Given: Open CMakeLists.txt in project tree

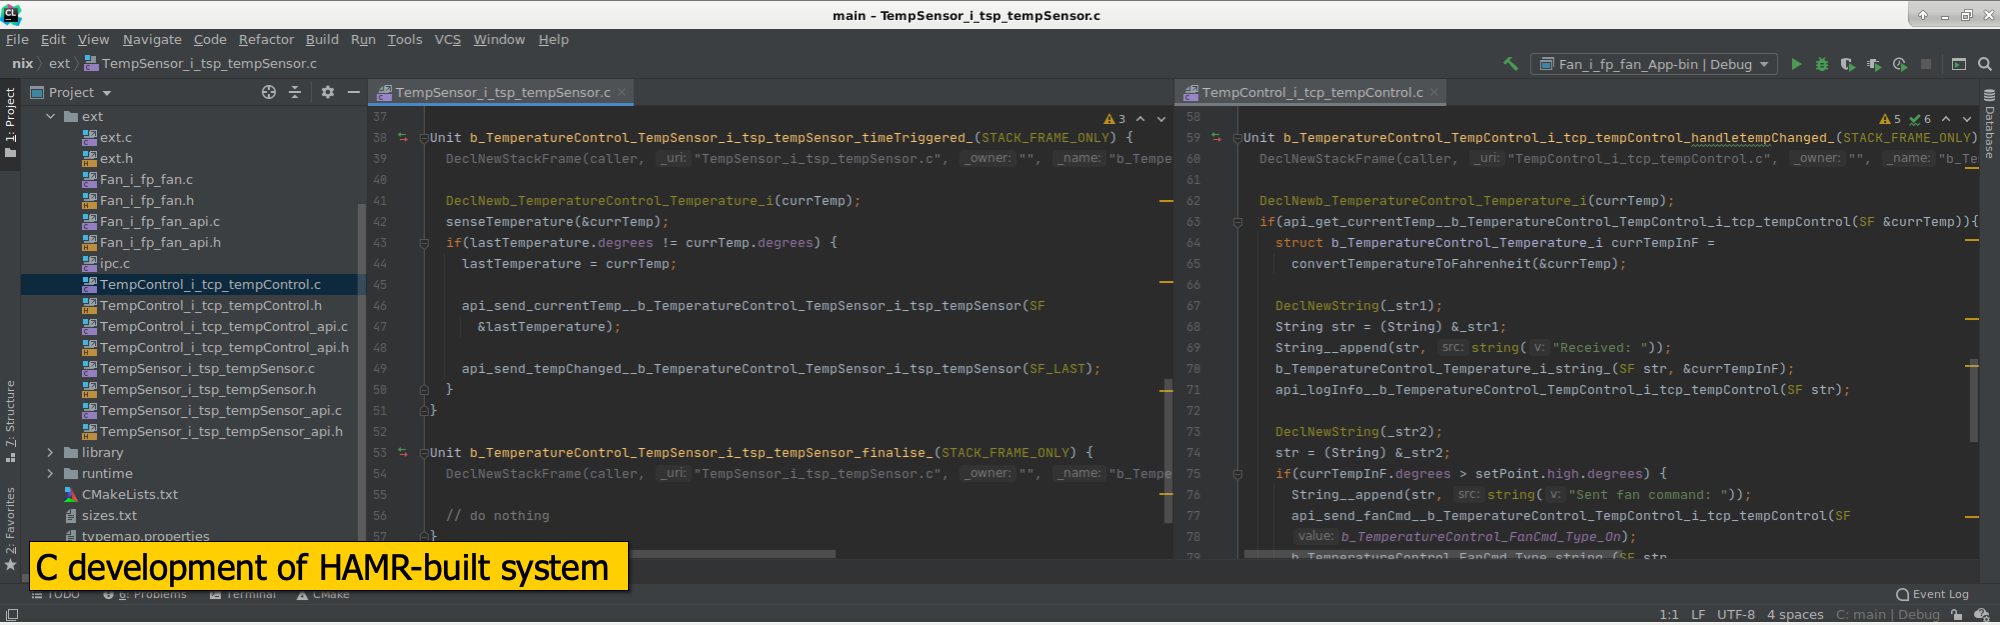Looking at the screenshot, I should tap(129, 495).
